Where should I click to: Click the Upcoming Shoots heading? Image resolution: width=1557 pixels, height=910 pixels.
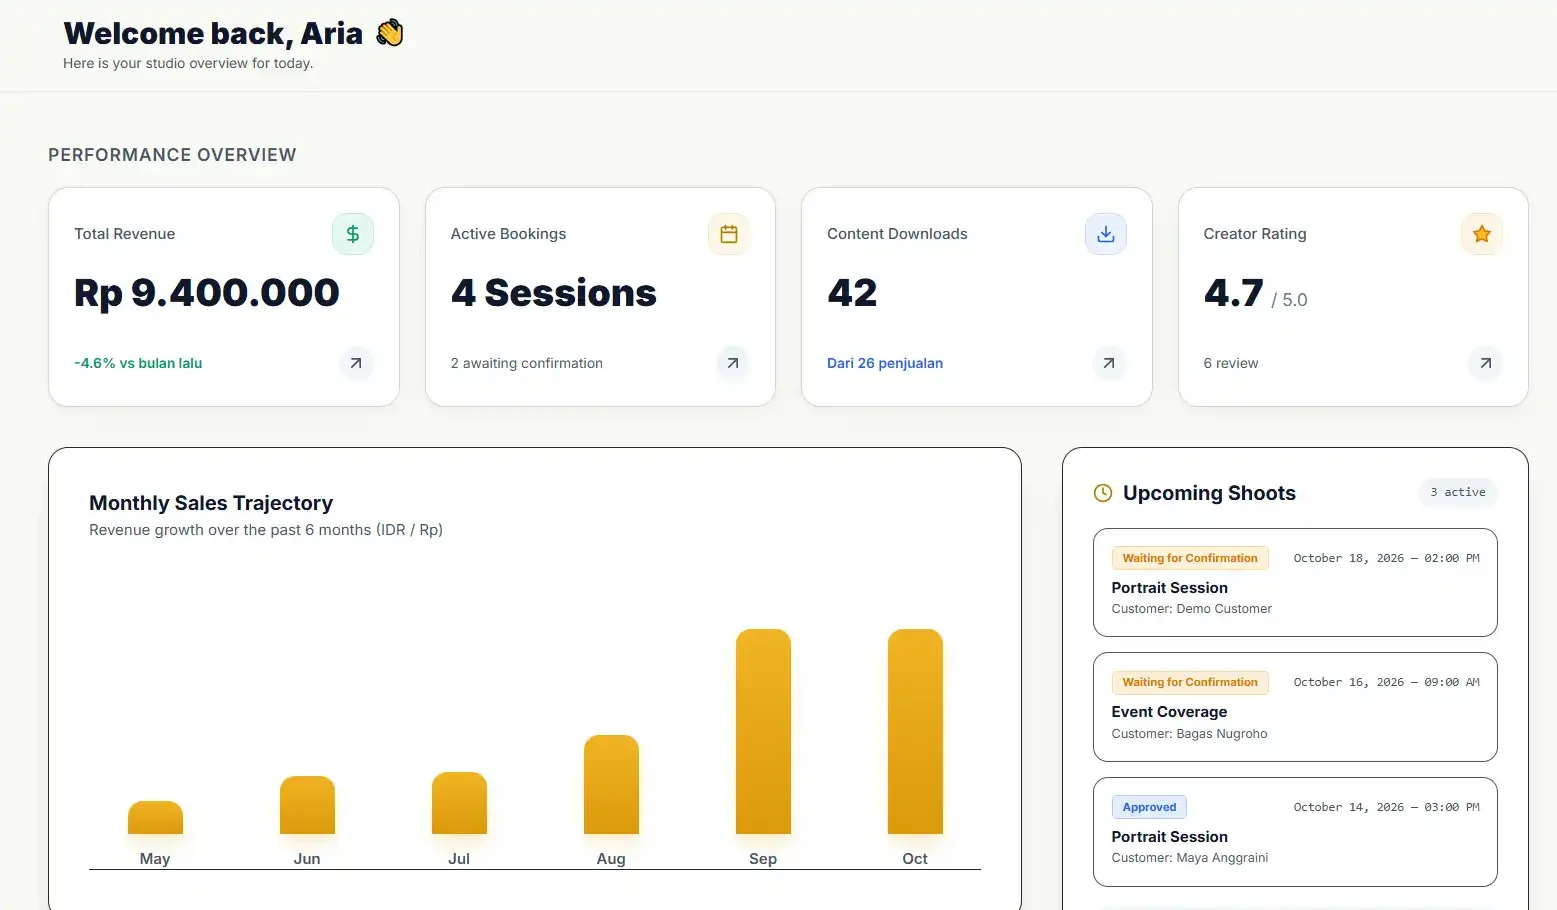pos(1209,493)
